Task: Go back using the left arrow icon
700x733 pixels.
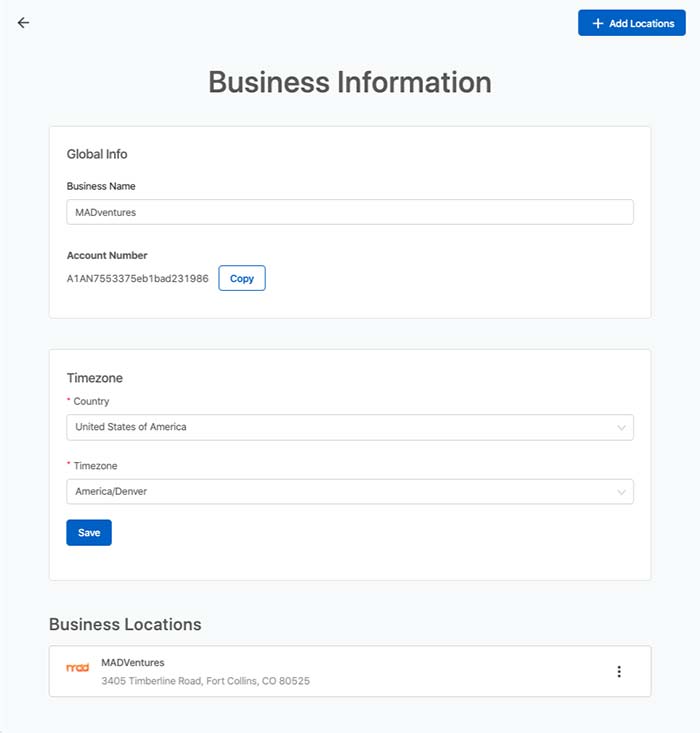Action: (23, 23)
